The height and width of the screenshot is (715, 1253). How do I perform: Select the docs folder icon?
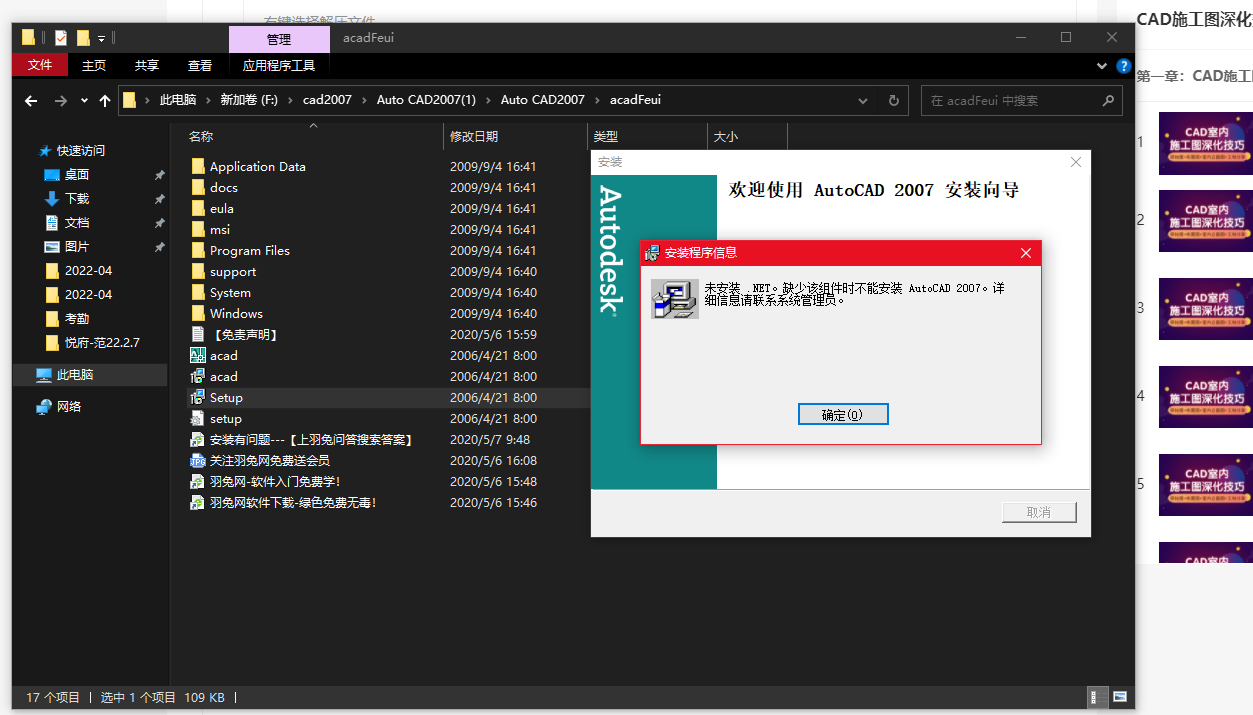tap(198, 187)
